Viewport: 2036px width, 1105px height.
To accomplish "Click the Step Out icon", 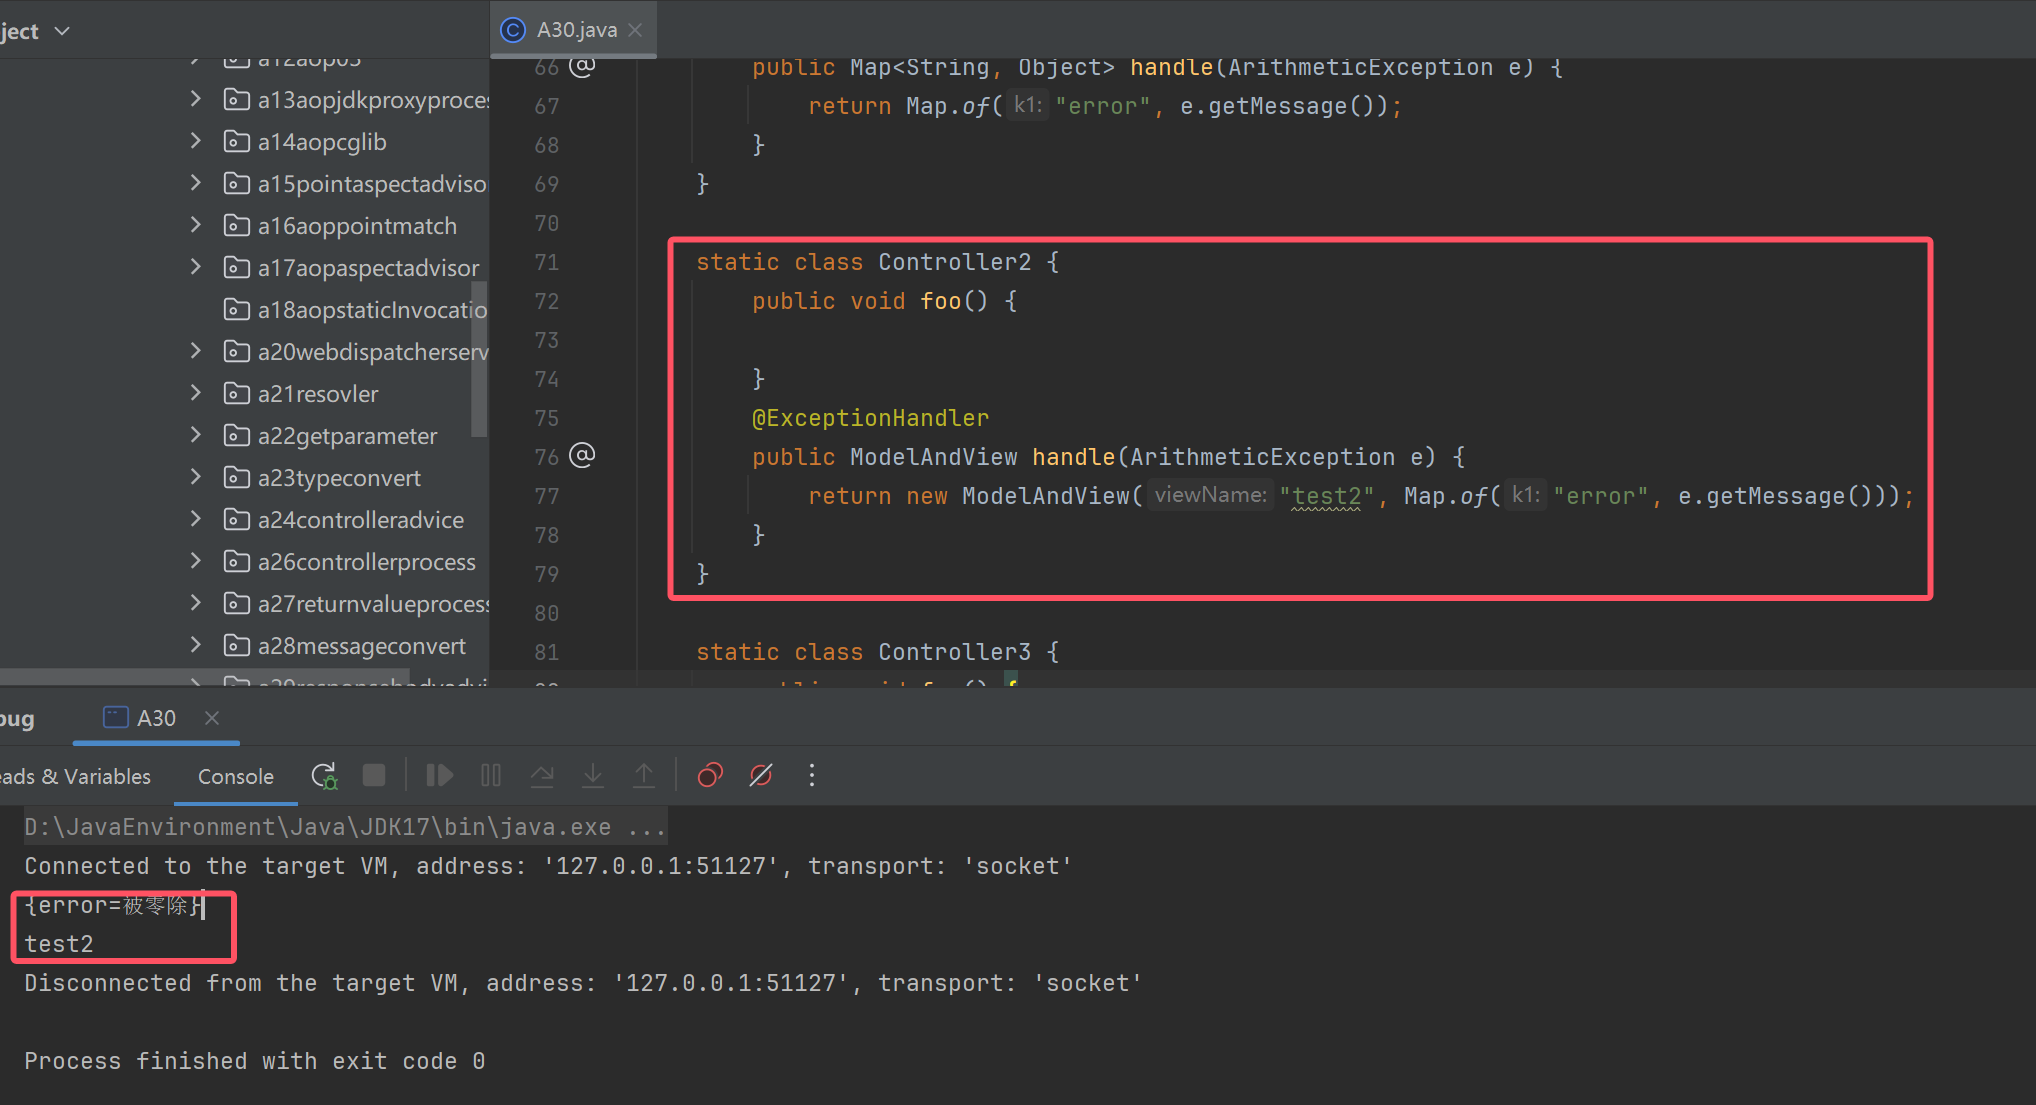I will [644, 776].
